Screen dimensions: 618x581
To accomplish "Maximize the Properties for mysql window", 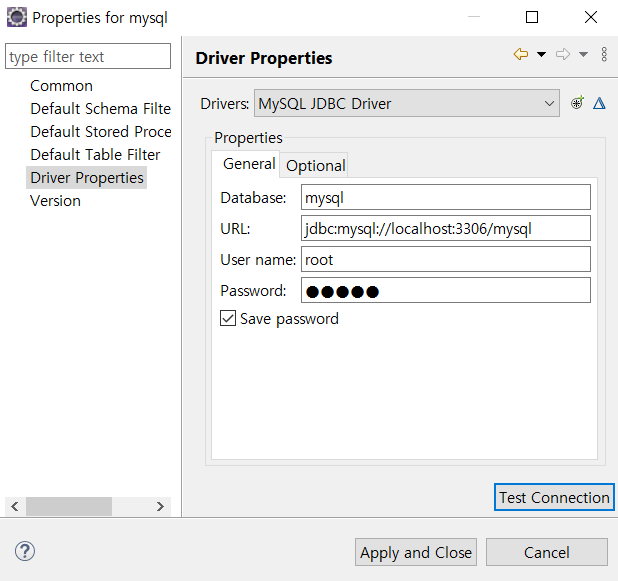I will (x=532, y=17).
